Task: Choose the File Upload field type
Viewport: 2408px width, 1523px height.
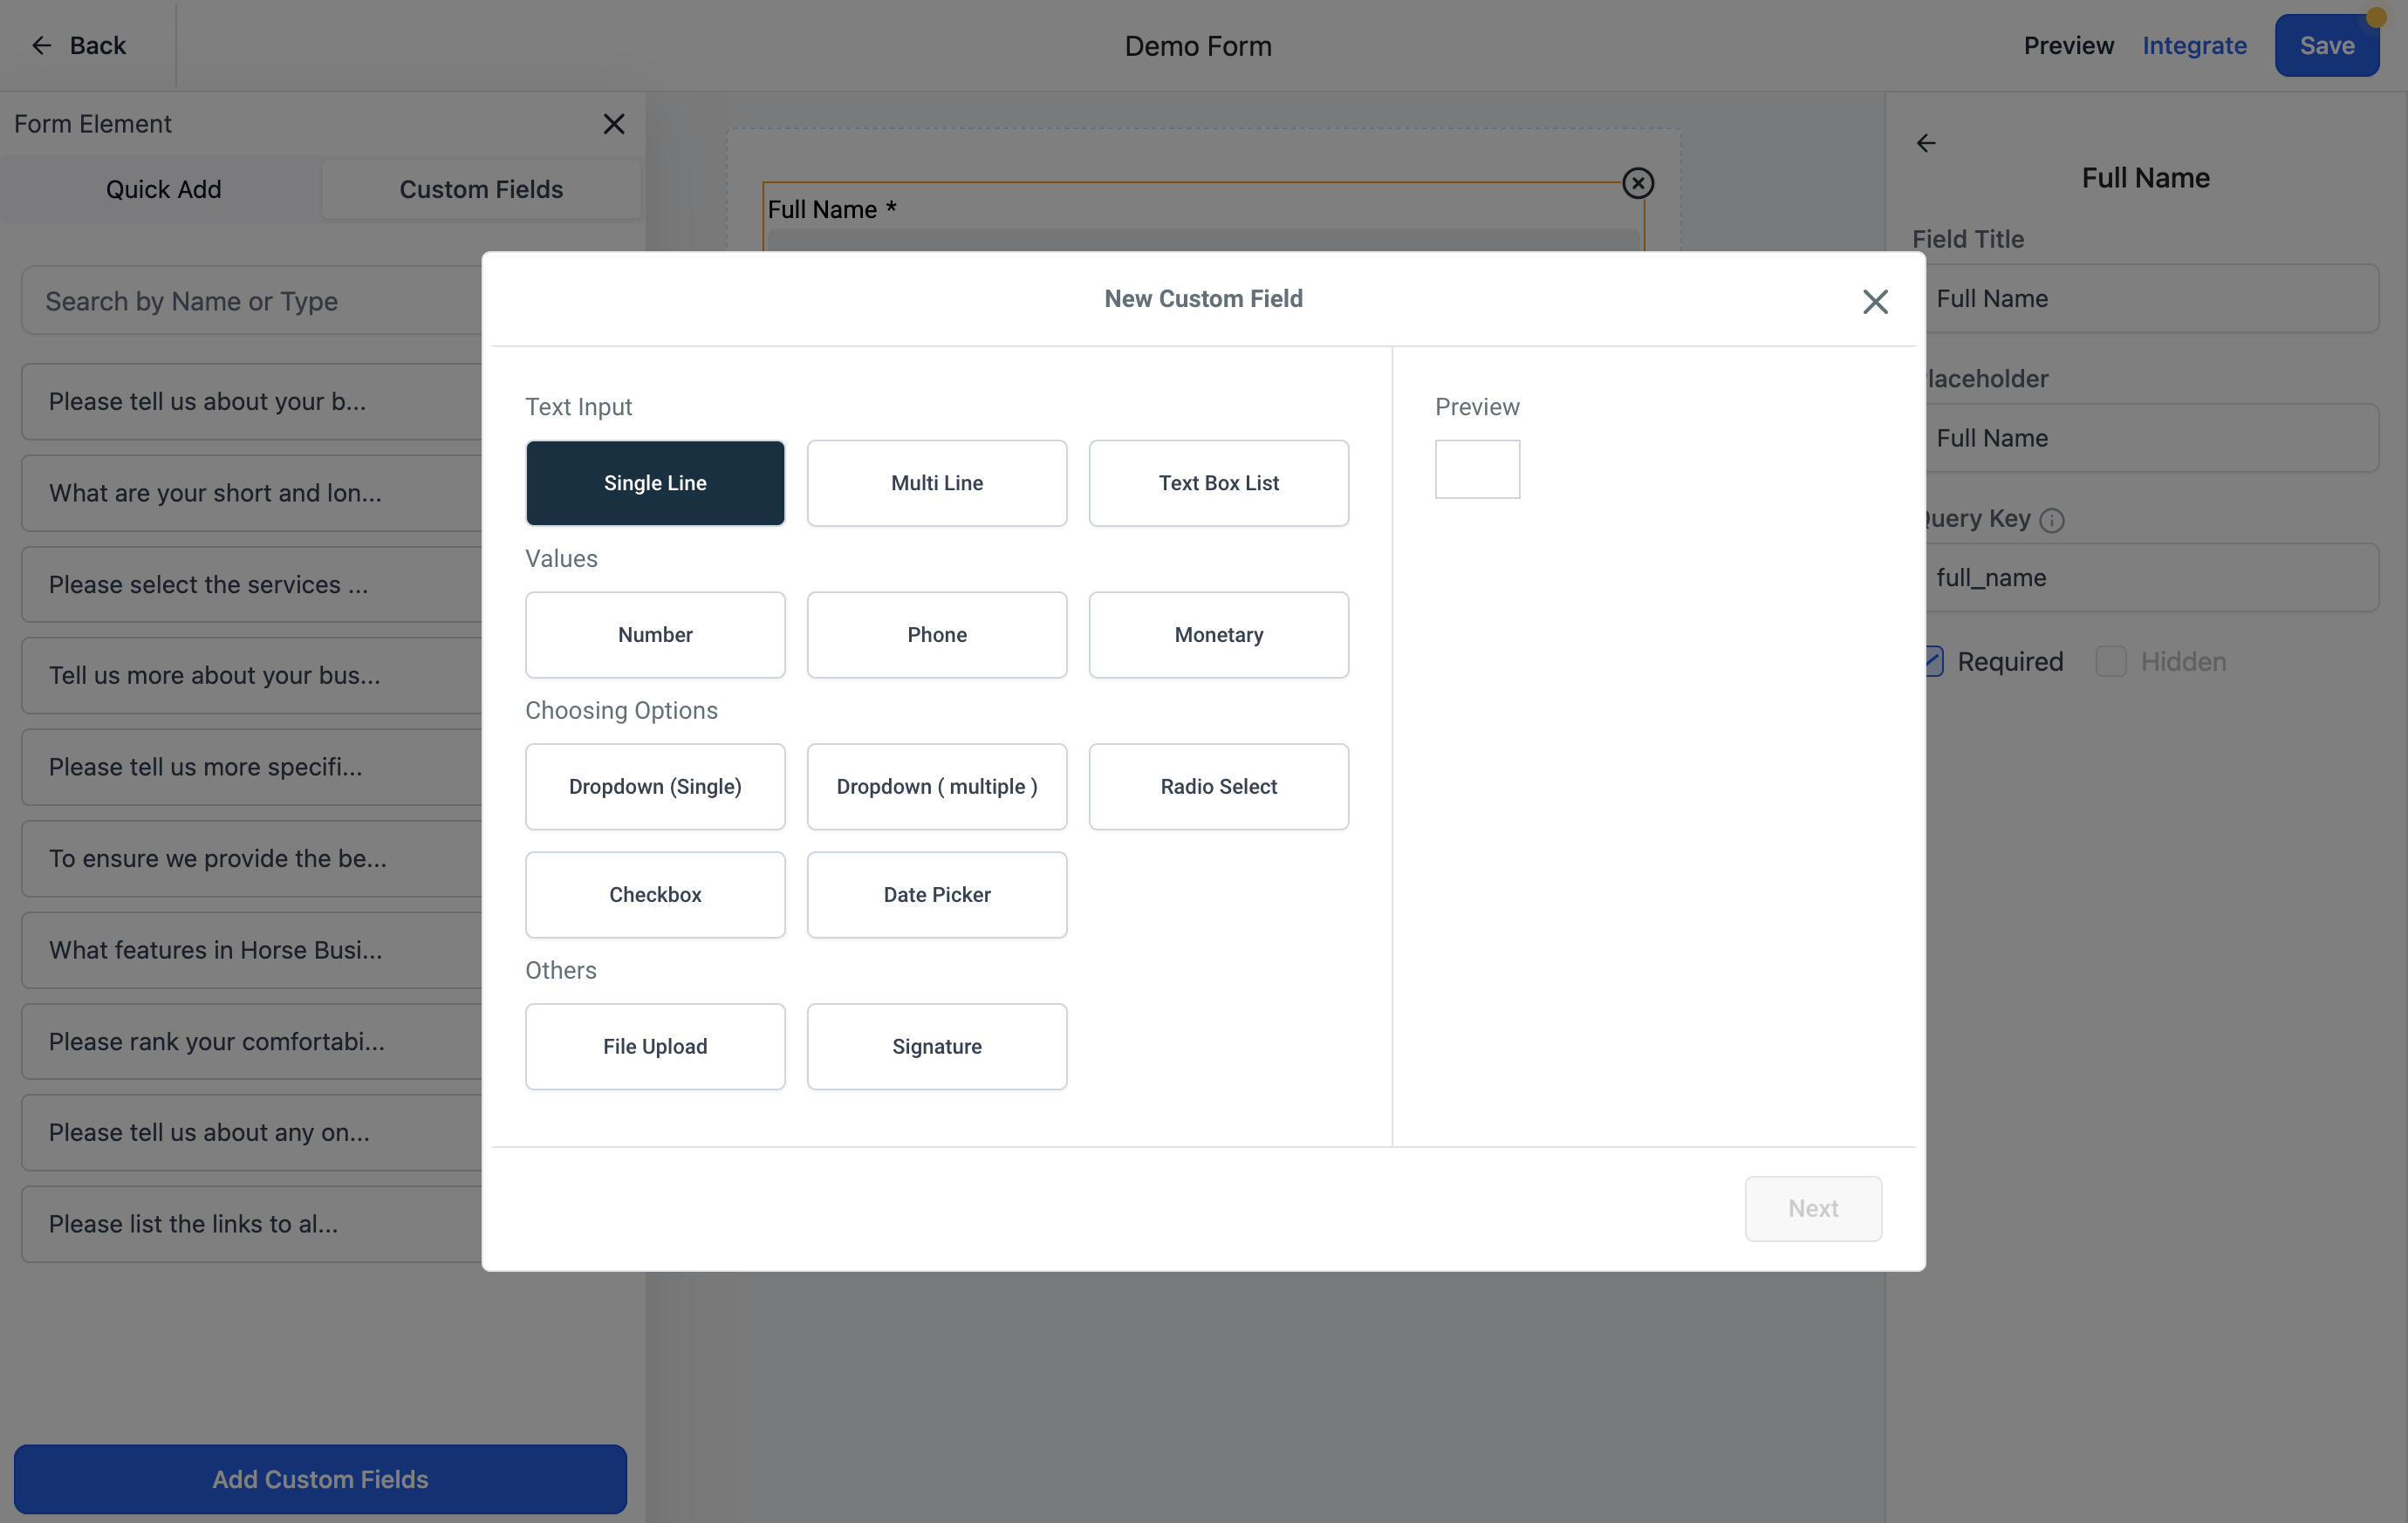Action: tap(655, 1047)
